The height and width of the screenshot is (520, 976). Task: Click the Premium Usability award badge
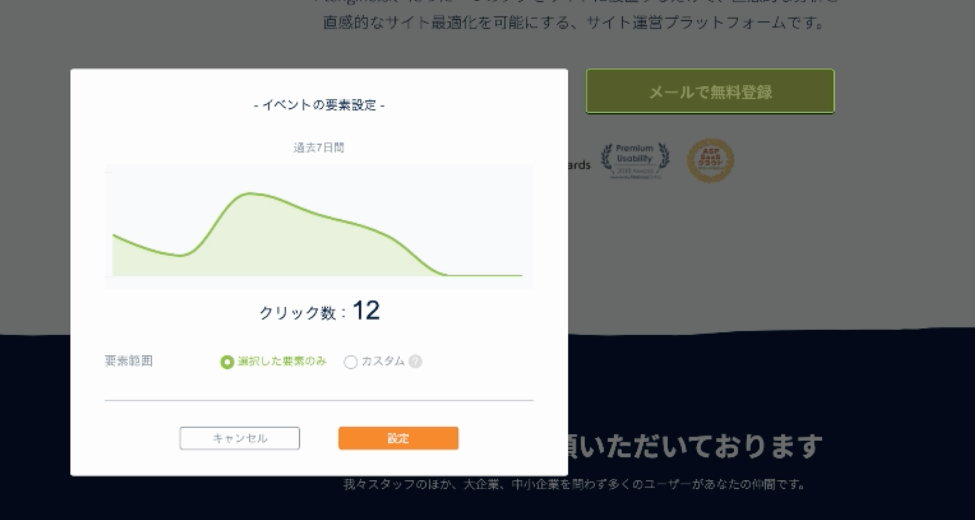pyautogui.click(x=635, y=161)
